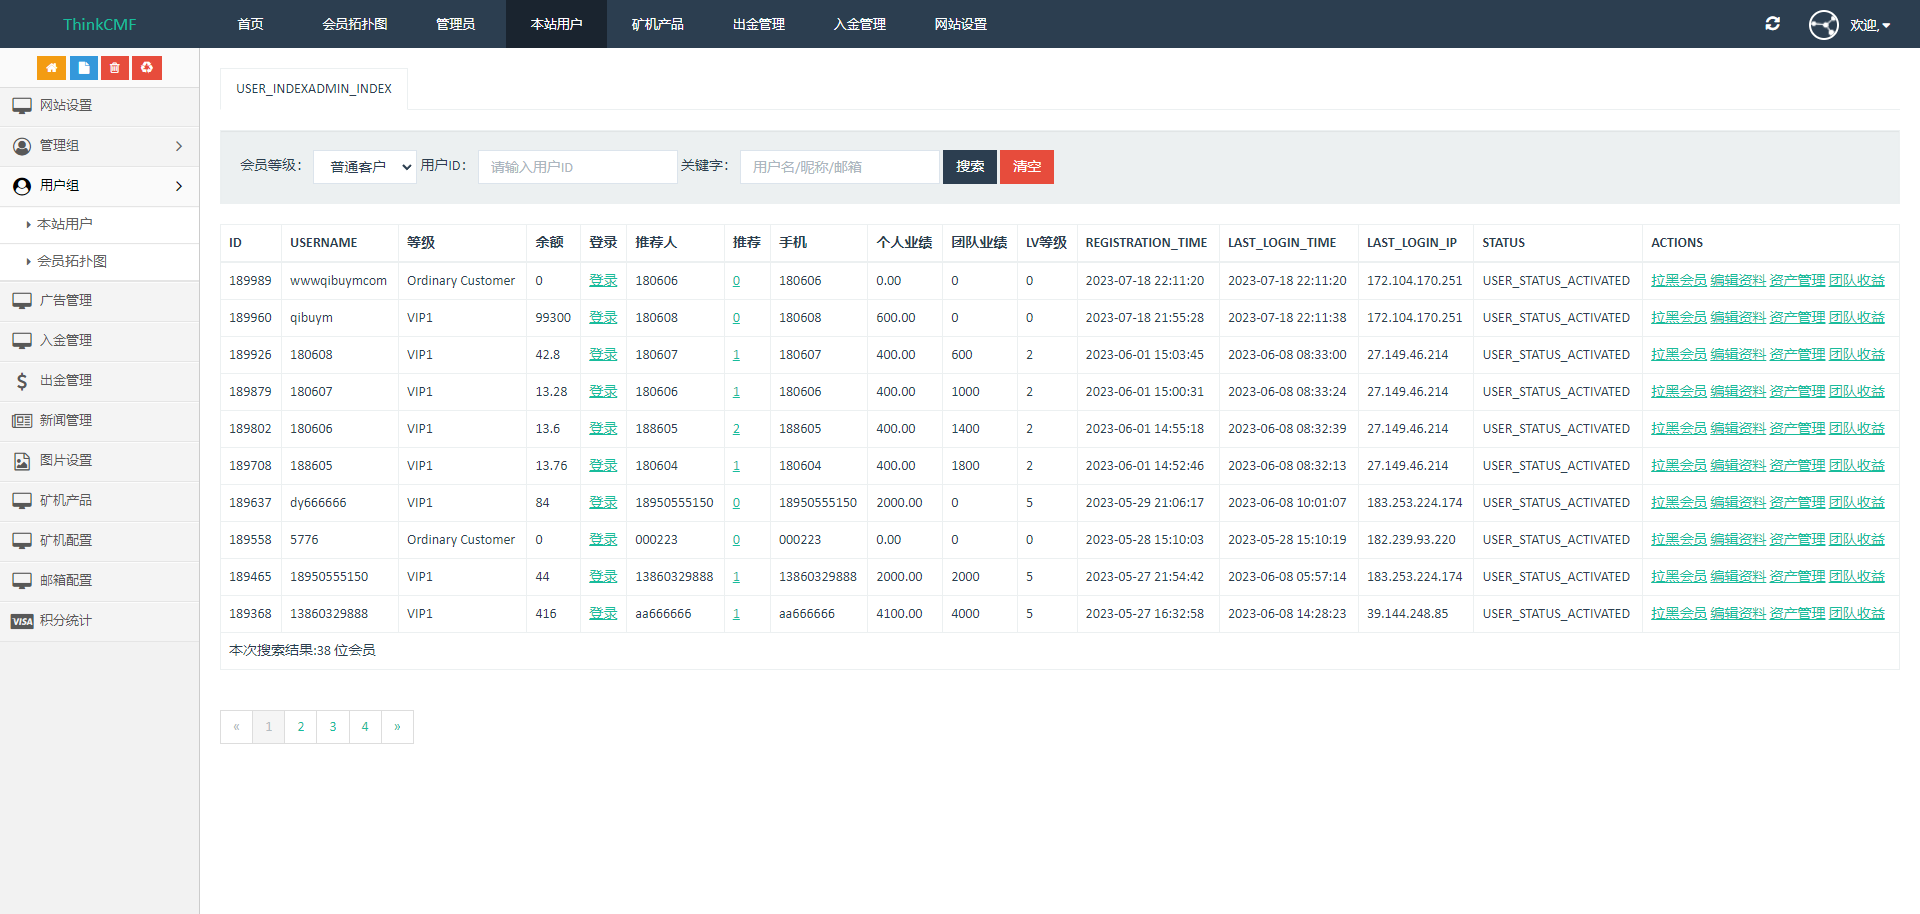Expand the 管理组 sidebar group

(x=99, y=146)
